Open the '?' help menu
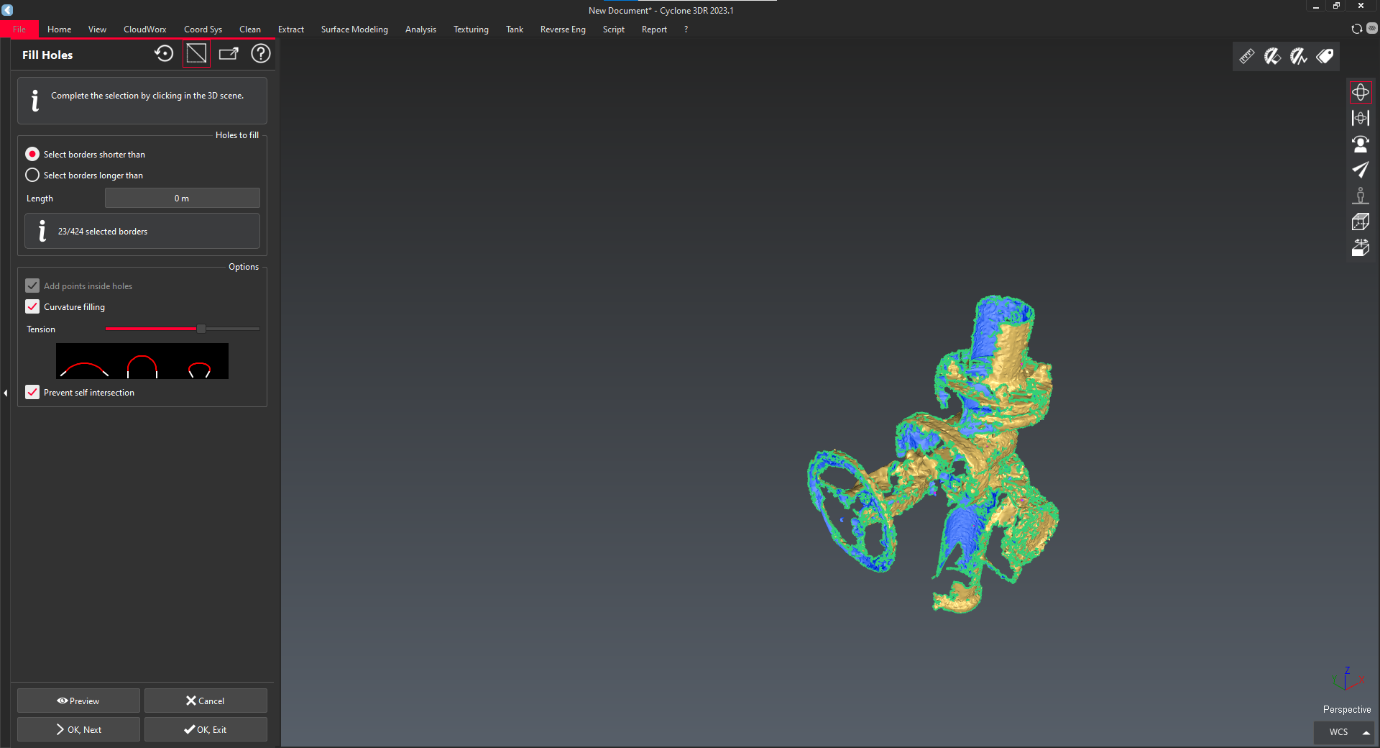1380x748 pixels. pyautogui.click(x=686, y=29)
